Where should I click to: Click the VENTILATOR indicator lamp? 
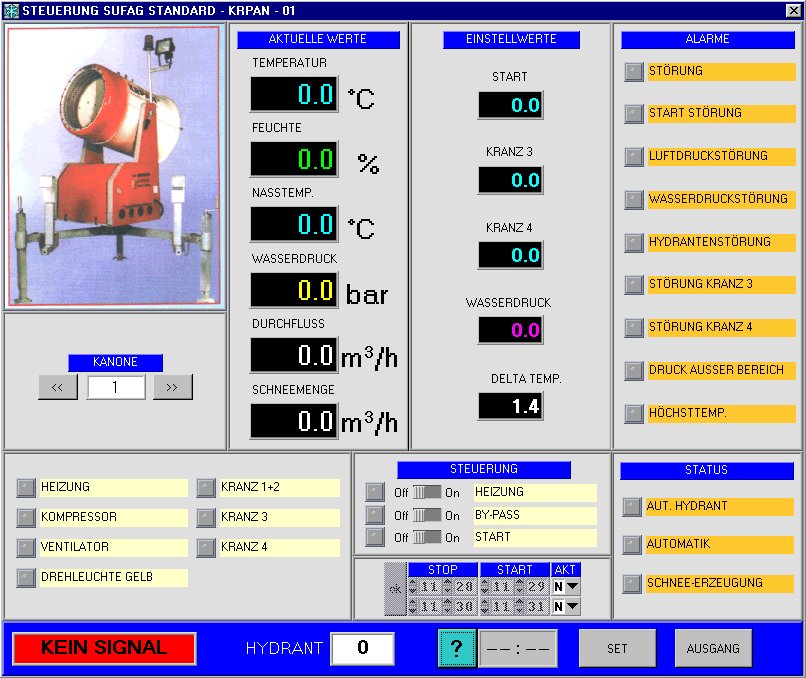click(26, 548)
